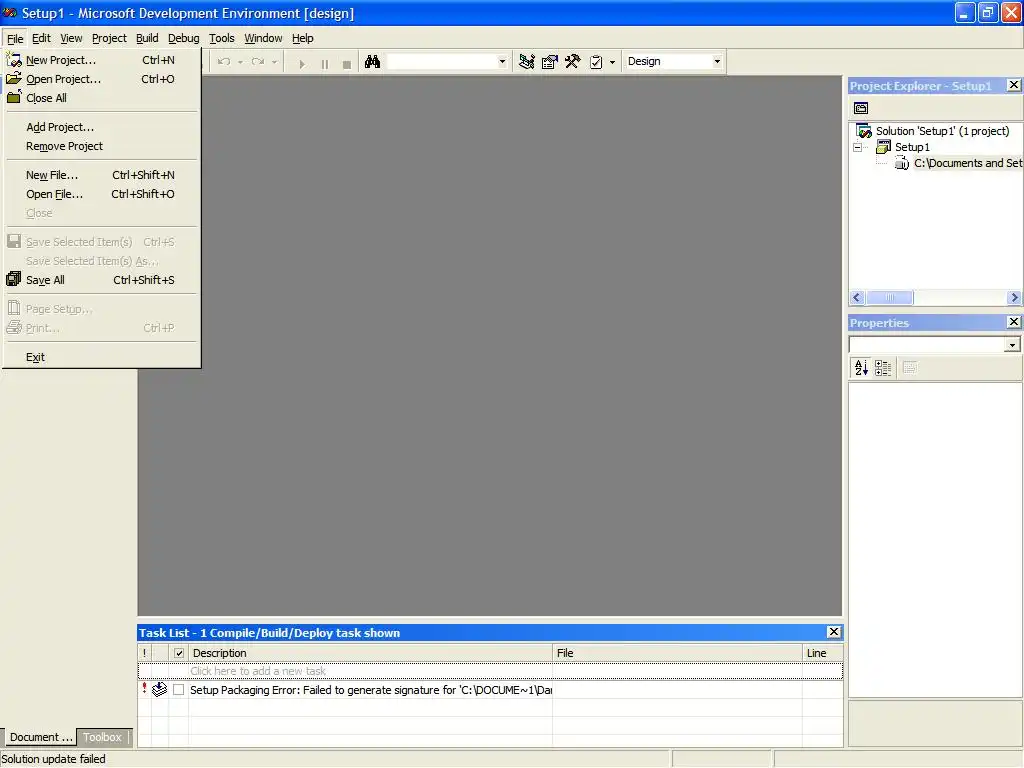Open the Help menu
The width and height of the screenshot is (1024, 768).
pyautogui.click(x=302, y=38)
